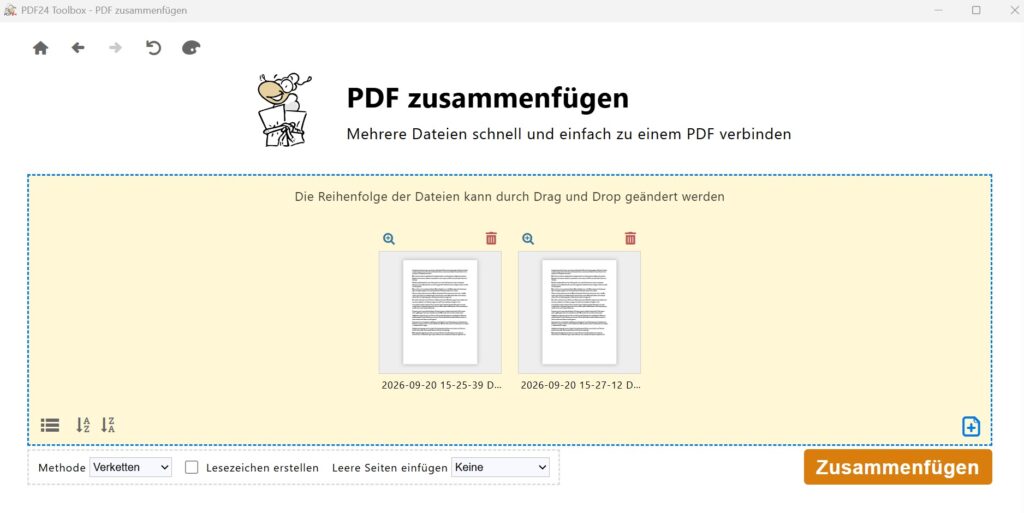This screenshot has height=513, width=1024.
Task: Go to the PDF24 home screen
Action: click(40, 48)
